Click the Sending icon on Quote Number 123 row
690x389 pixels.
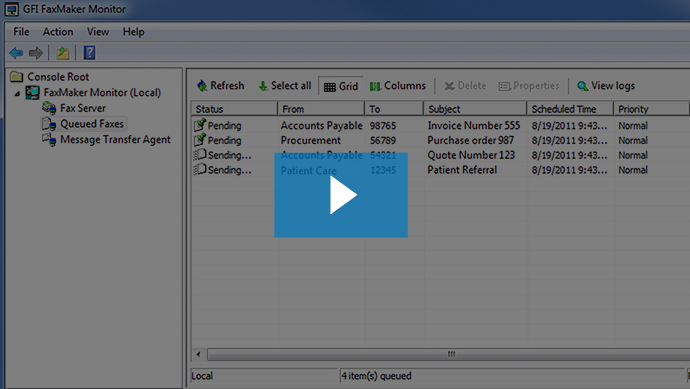pyautogui.click(x=200, y=155)
